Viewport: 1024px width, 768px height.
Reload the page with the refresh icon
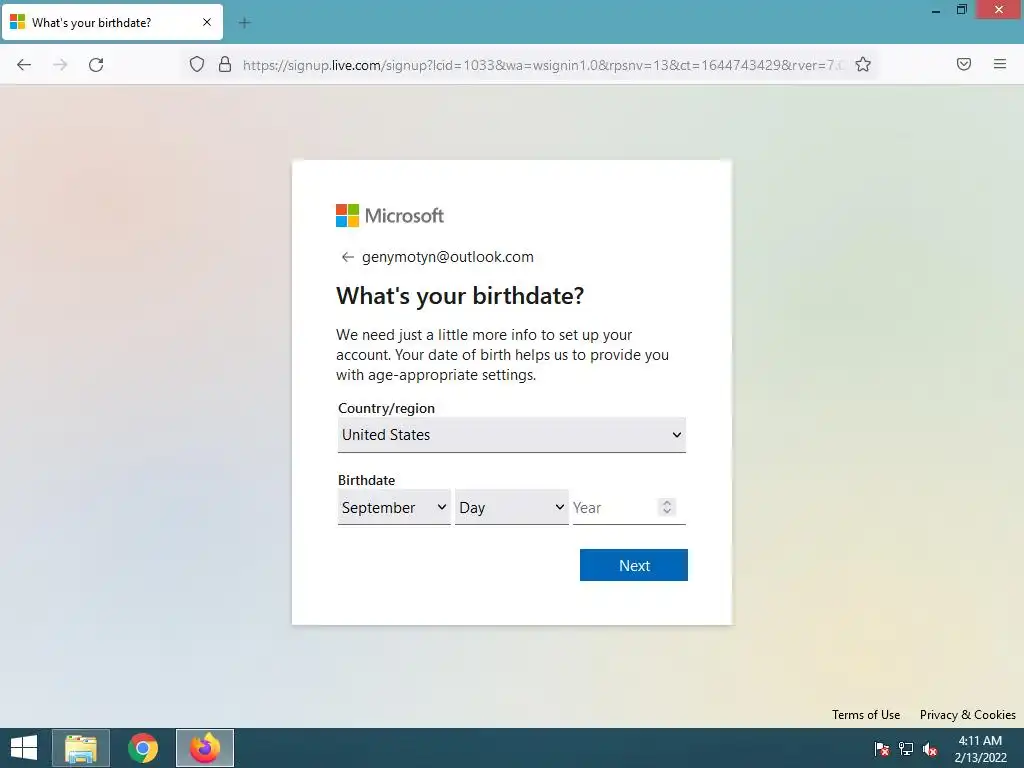(96, 65)
